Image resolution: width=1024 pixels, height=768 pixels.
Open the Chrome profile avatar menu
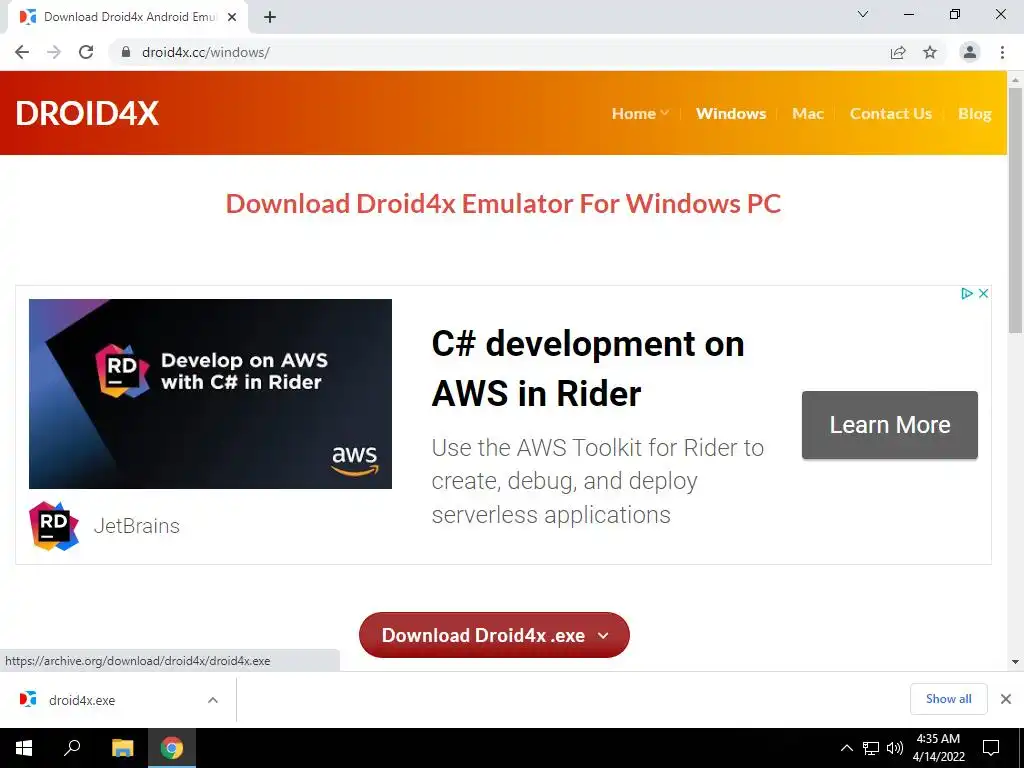pyautogui.click(x=970, y=52)
